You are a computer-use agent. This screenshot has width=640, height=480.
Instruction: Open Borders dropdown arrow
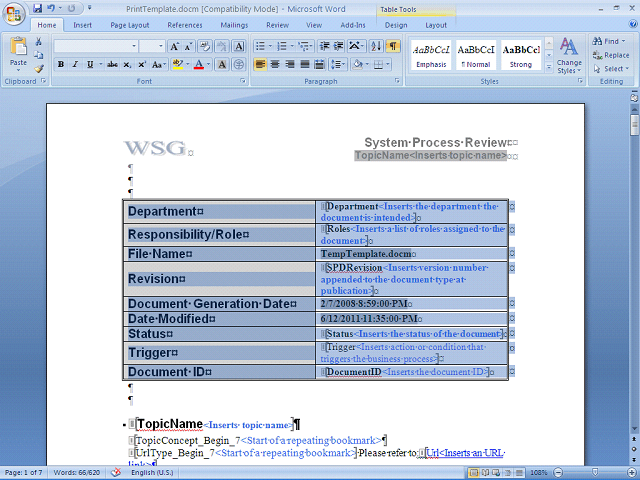tap(388, 64)
